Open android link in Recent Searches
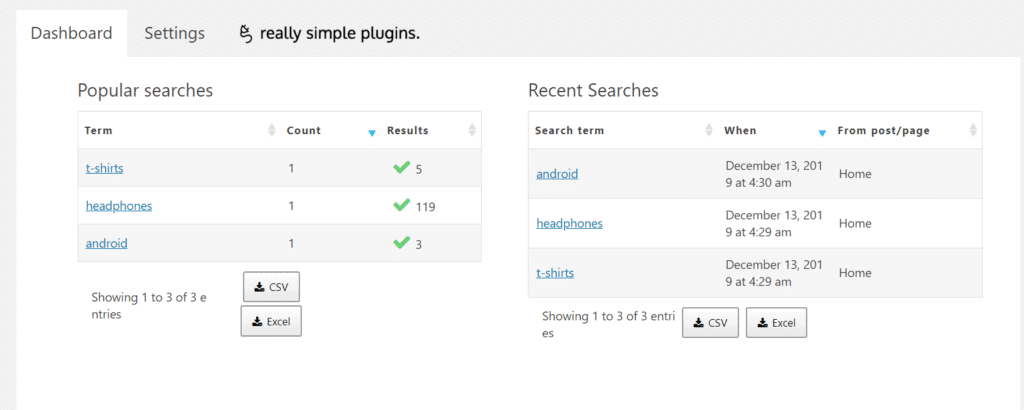This screenshot has height=410, width=1024. coord(557,174)
